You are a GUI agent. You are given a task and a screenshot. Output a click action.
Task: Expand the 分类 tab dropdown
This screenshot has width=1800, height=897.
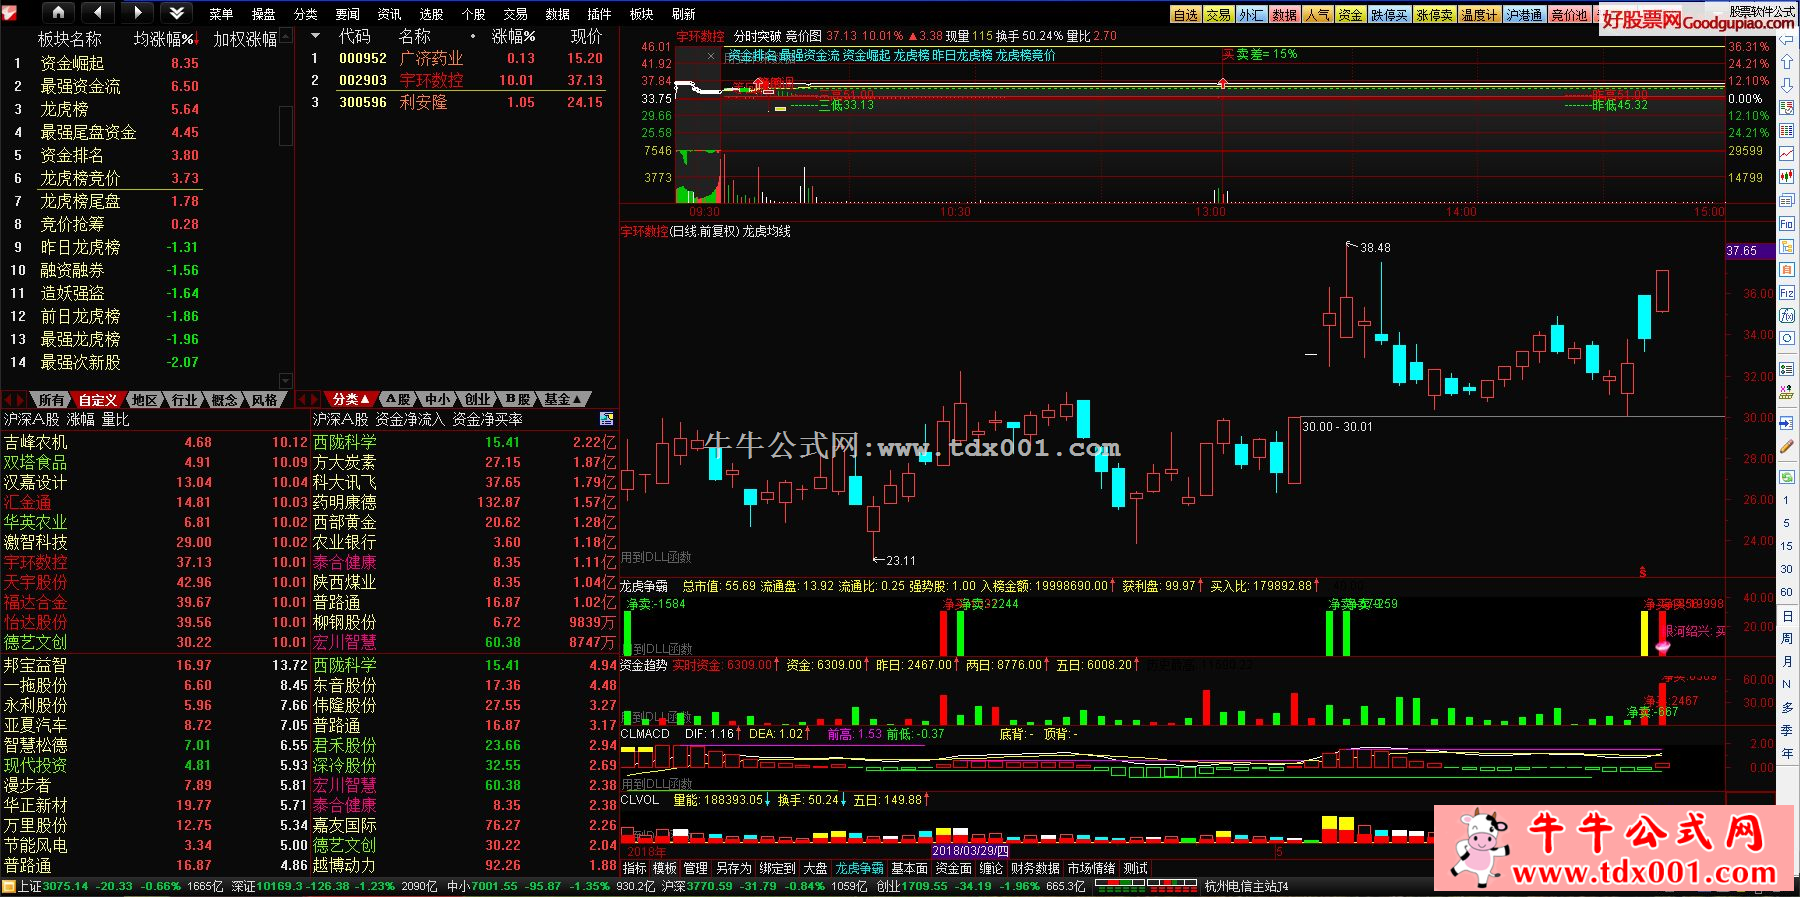(350, 399)
